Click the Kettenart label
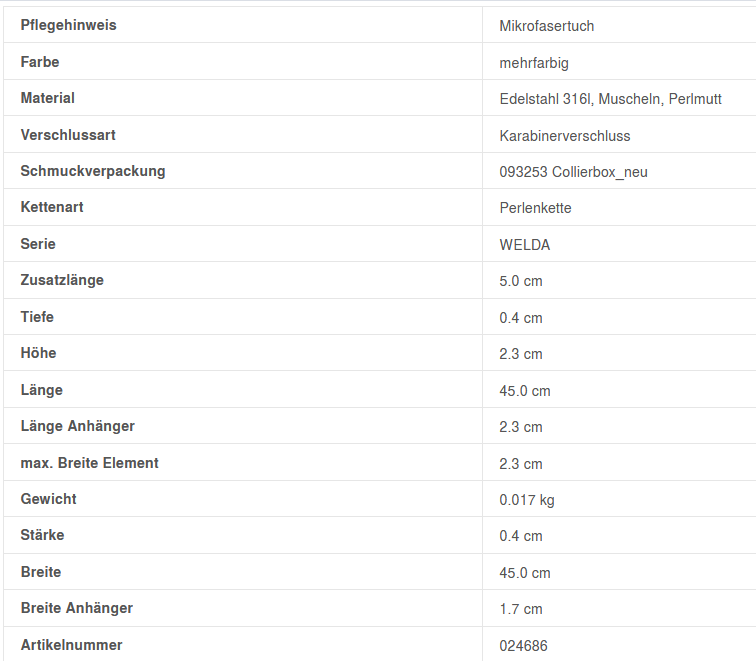756x661 pixels. pos(52,207)
